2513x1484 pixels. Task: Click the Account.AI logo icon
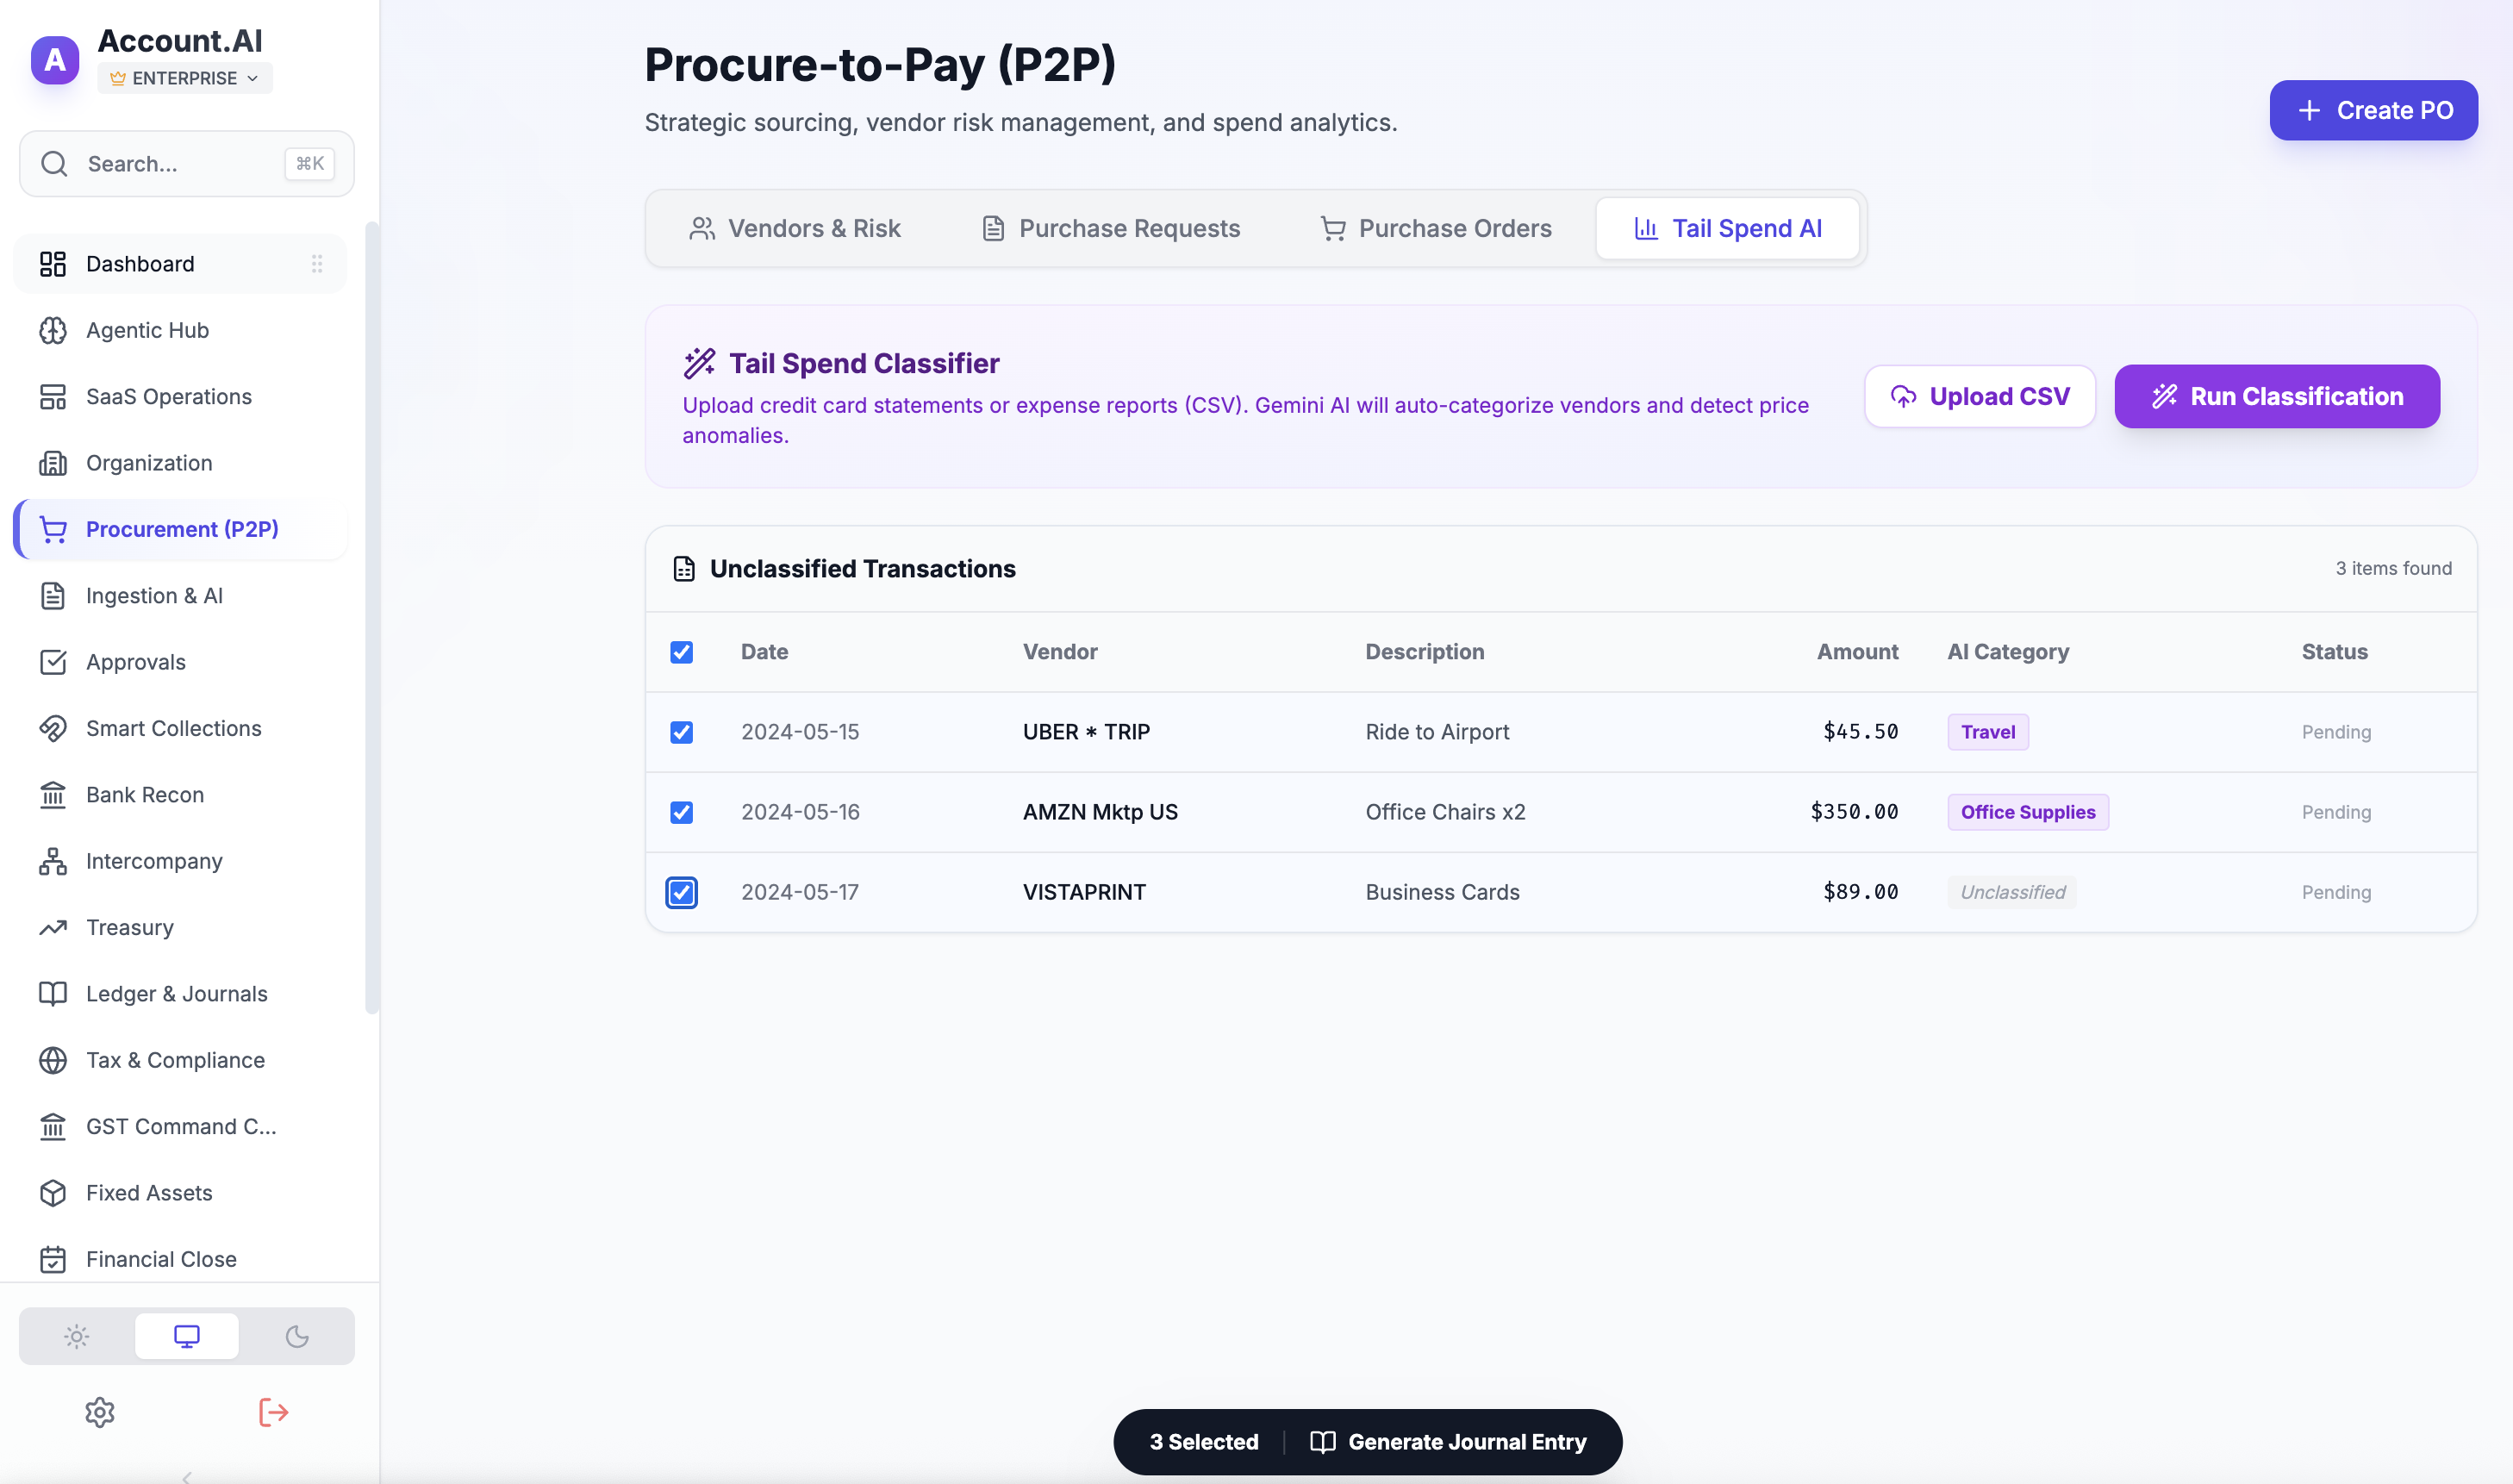pos(55,60)
